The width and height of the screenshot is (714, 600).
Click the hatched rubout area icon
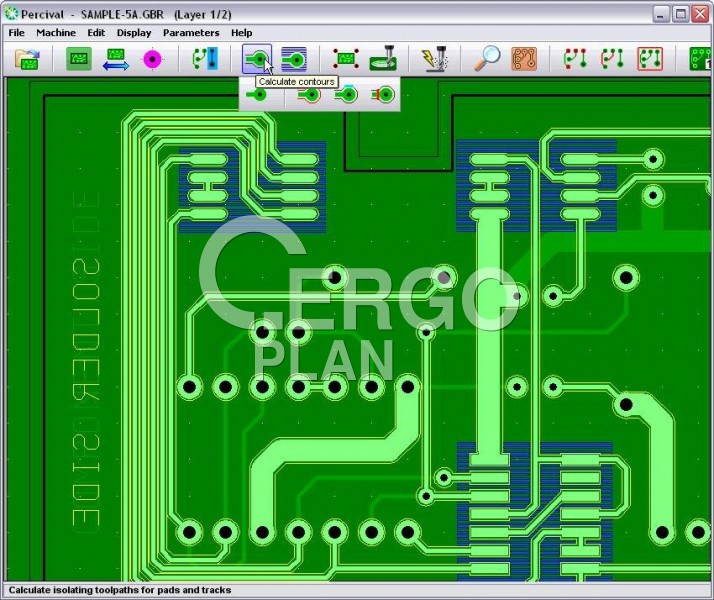pyautogui.click(x=294, y=59)
